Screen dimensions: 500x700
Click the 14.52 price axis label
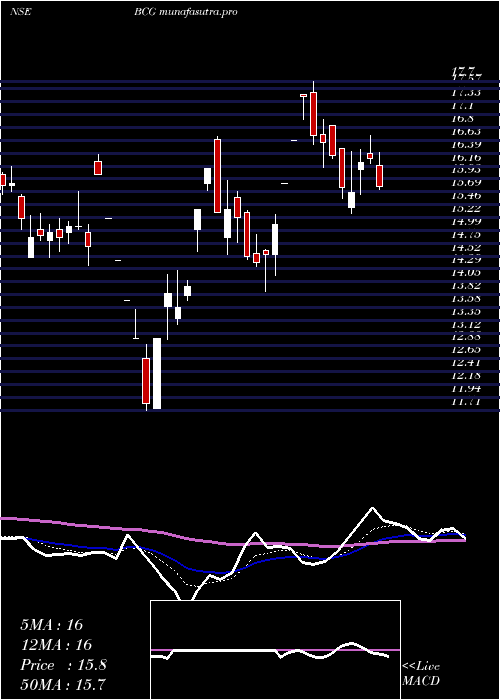coord(466,247)
